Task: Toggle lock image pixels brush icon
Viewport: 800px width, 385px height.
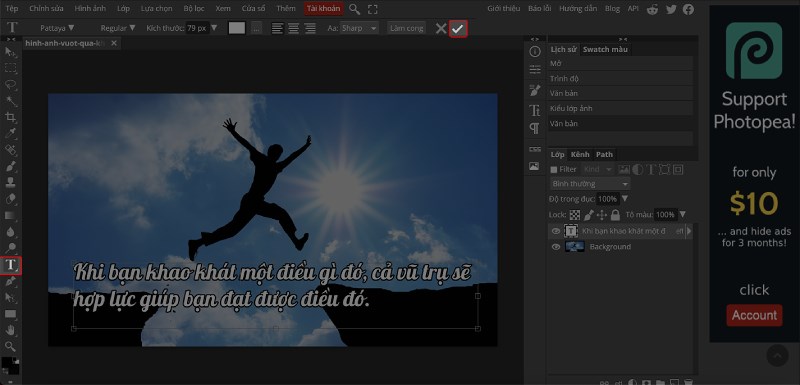Action: click(589, 215)
